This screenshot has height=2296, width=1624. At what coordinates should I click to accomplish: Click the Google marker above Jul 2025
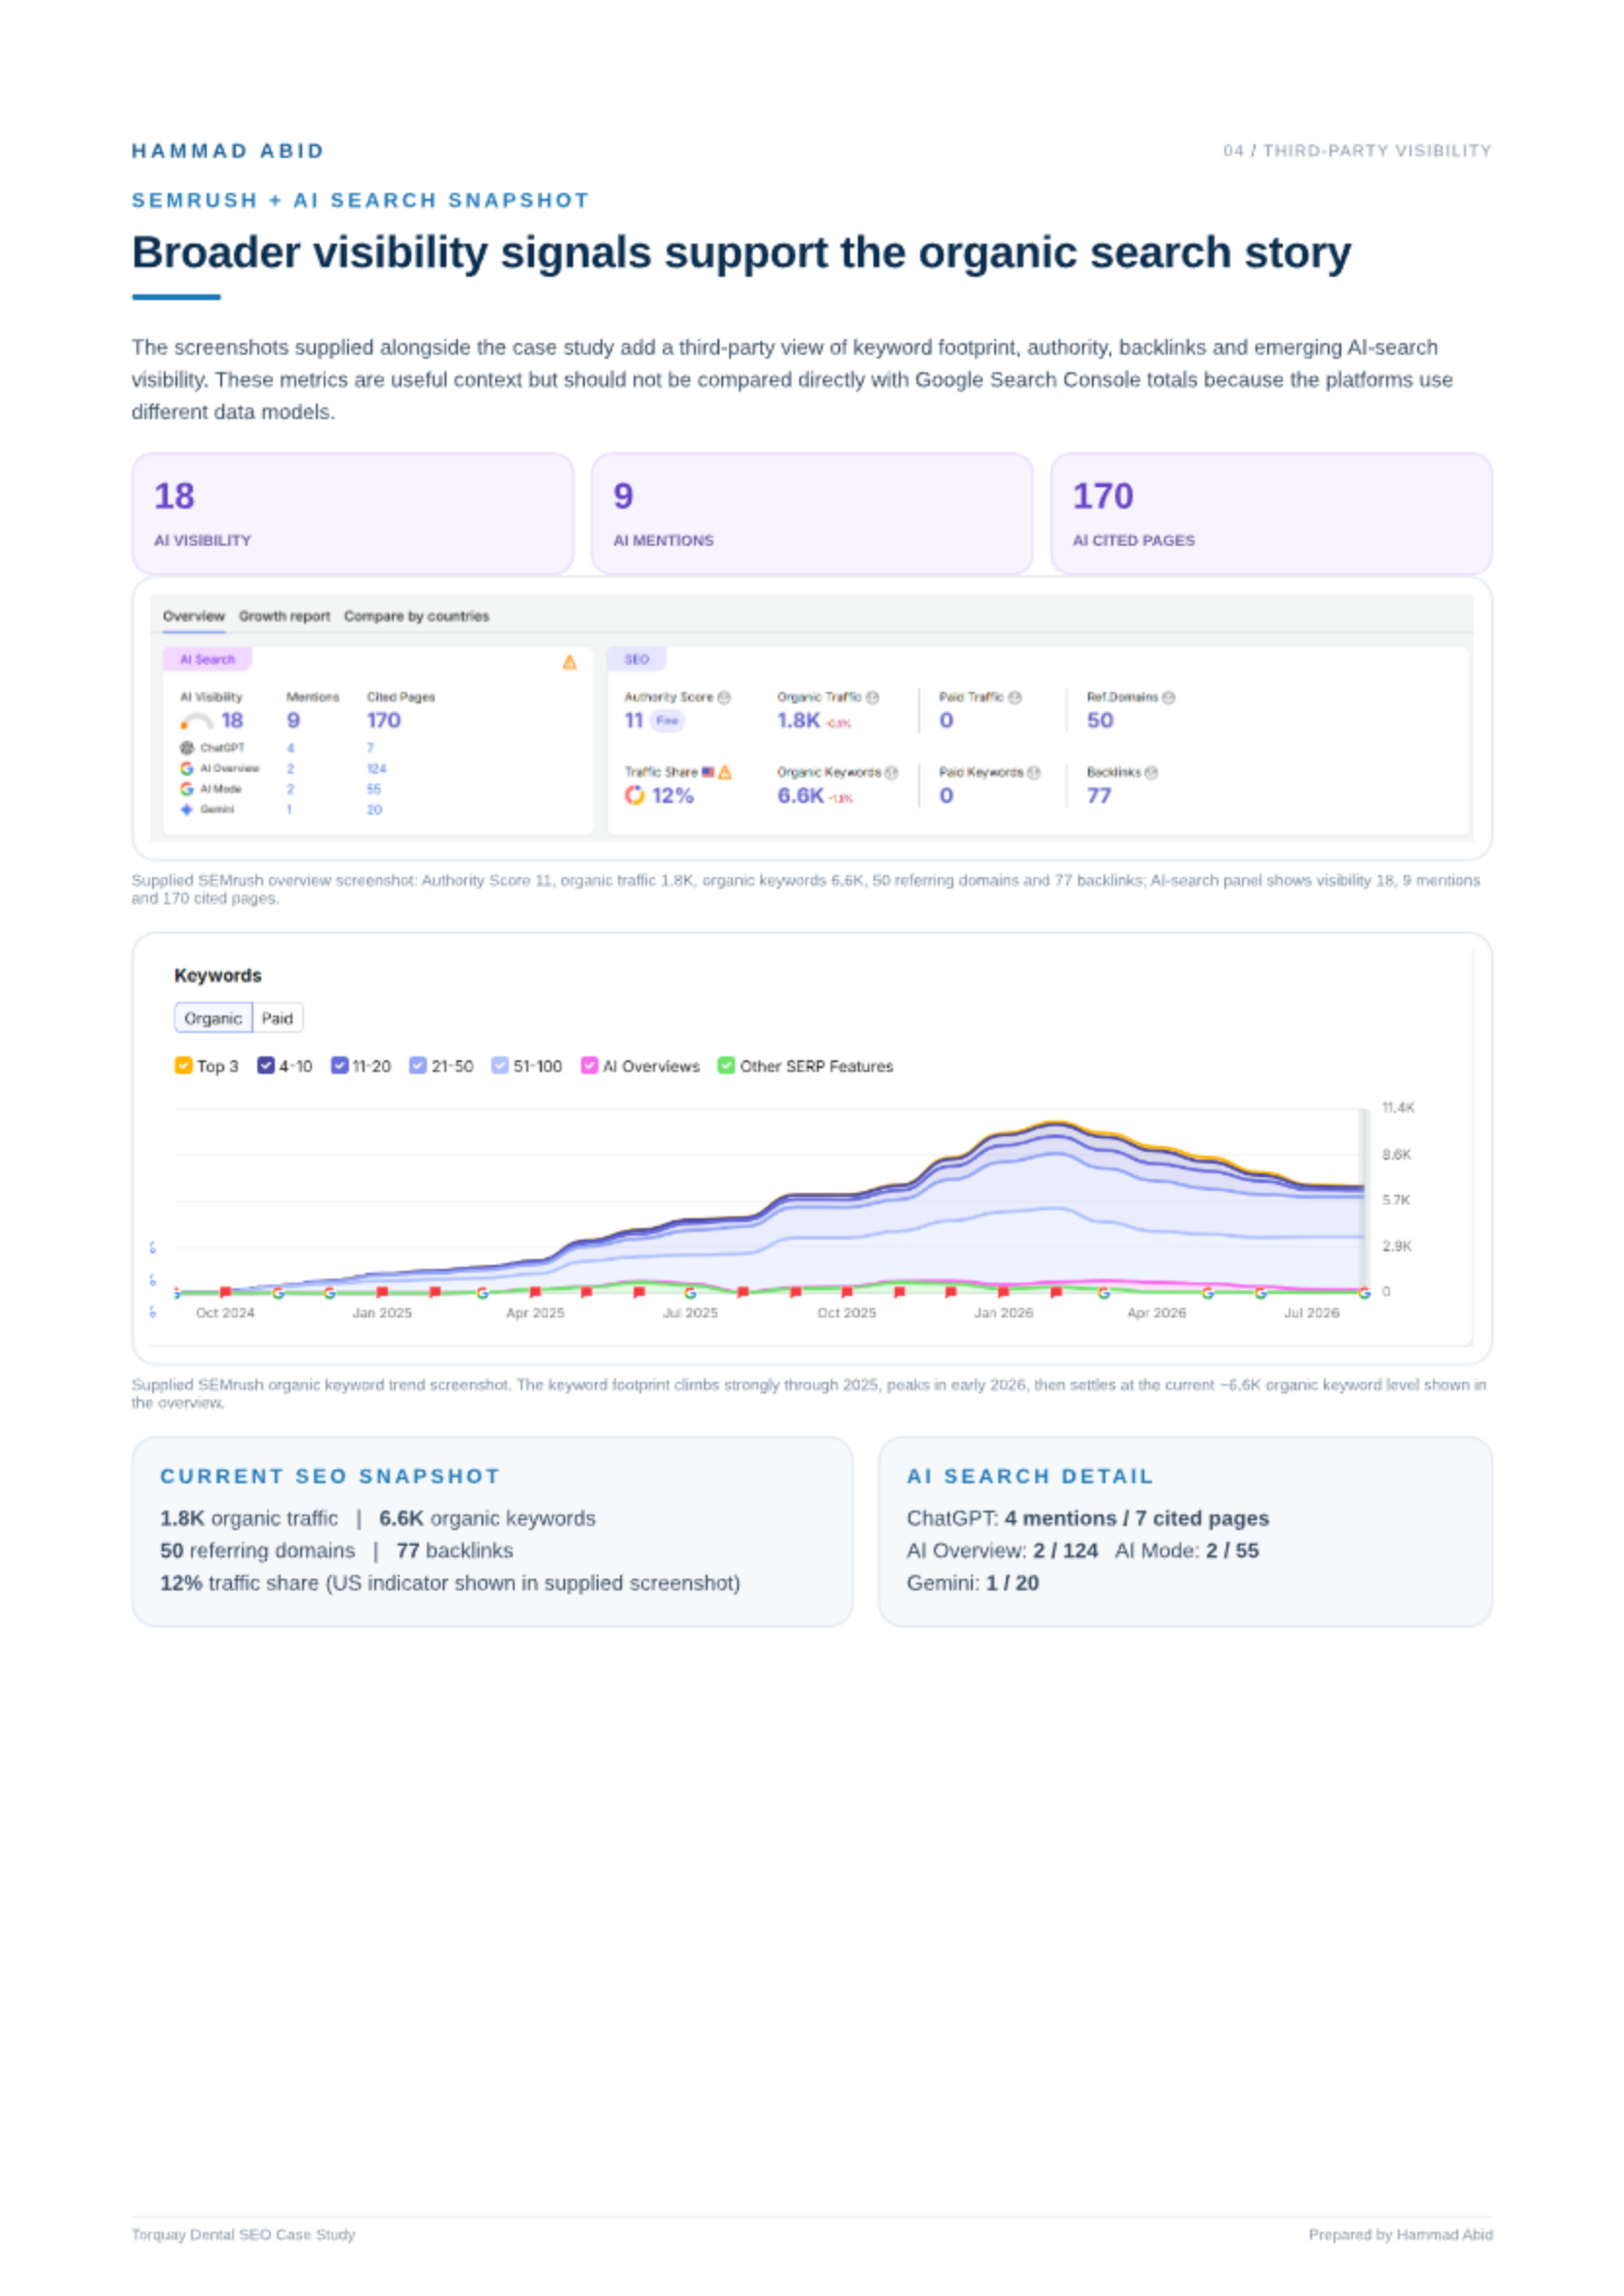[690, 1293]
